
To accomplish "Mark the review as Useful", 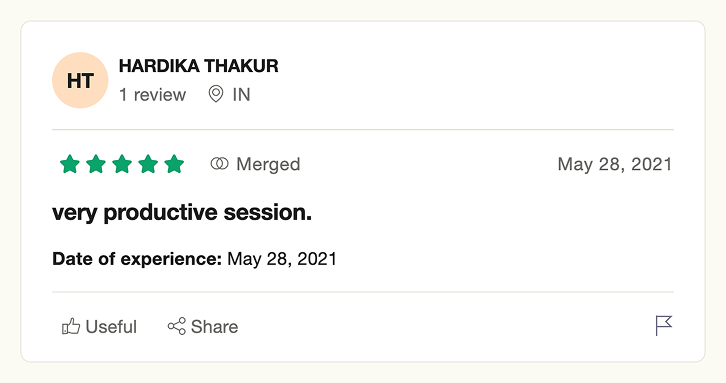I will coord(99,326).
